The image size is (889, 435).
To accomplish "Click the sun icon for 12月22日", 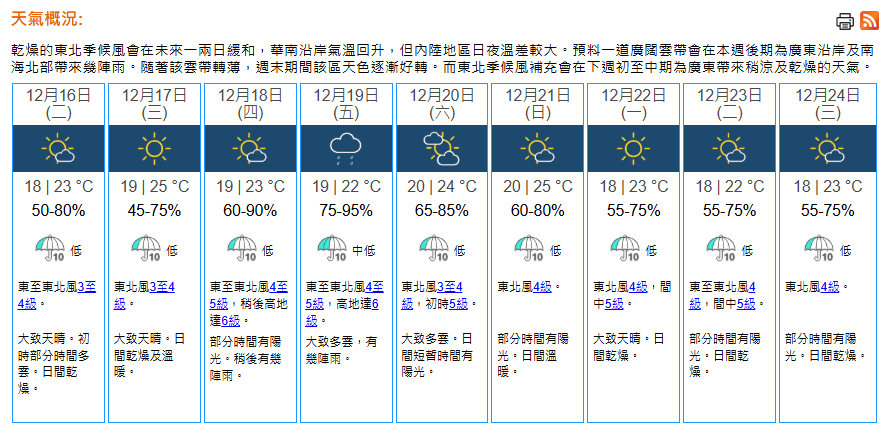I will point(633,150).
